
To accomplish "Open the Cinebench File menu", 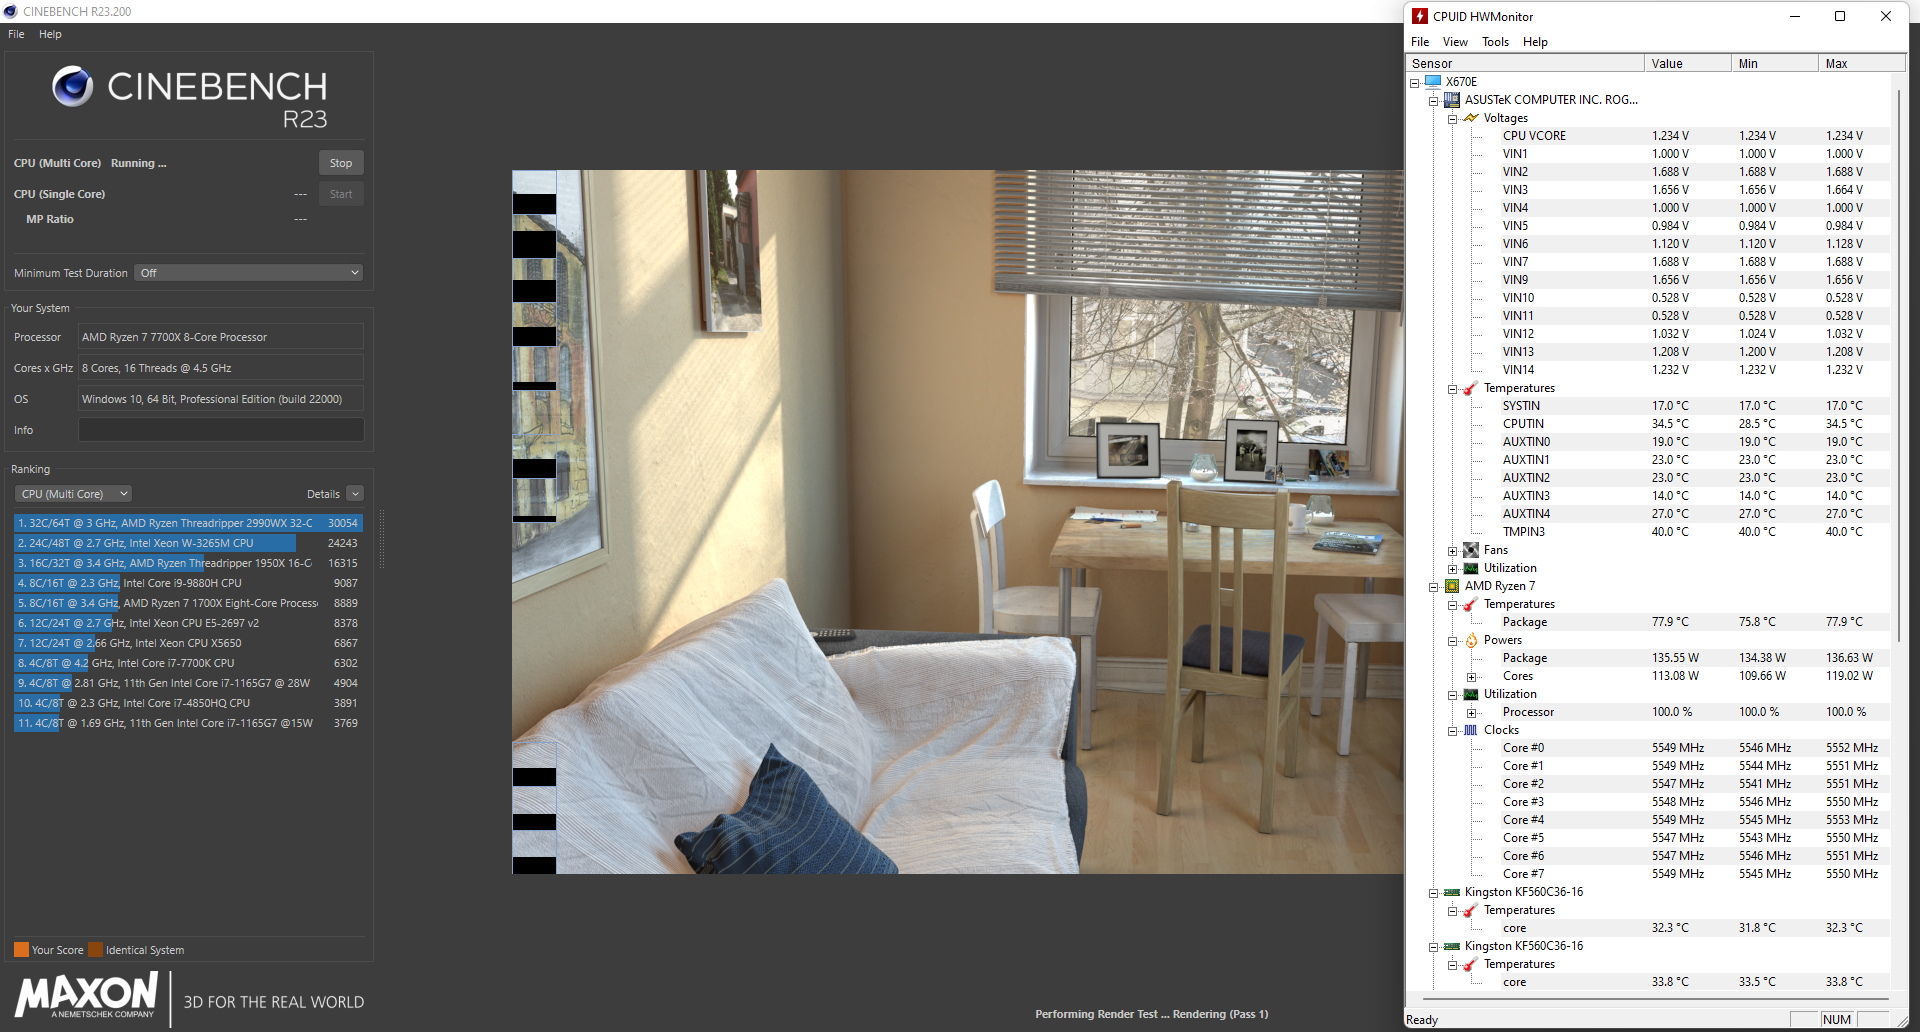I will click(x=16, y=34).
